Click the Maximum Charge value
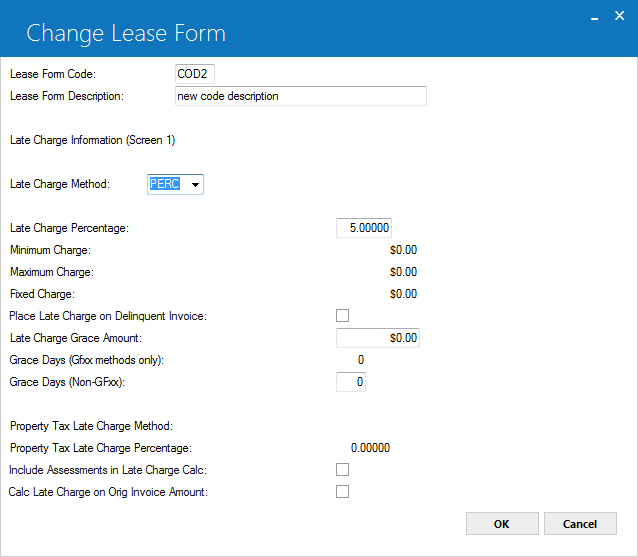The image size is (638, 557). (403, 272)
